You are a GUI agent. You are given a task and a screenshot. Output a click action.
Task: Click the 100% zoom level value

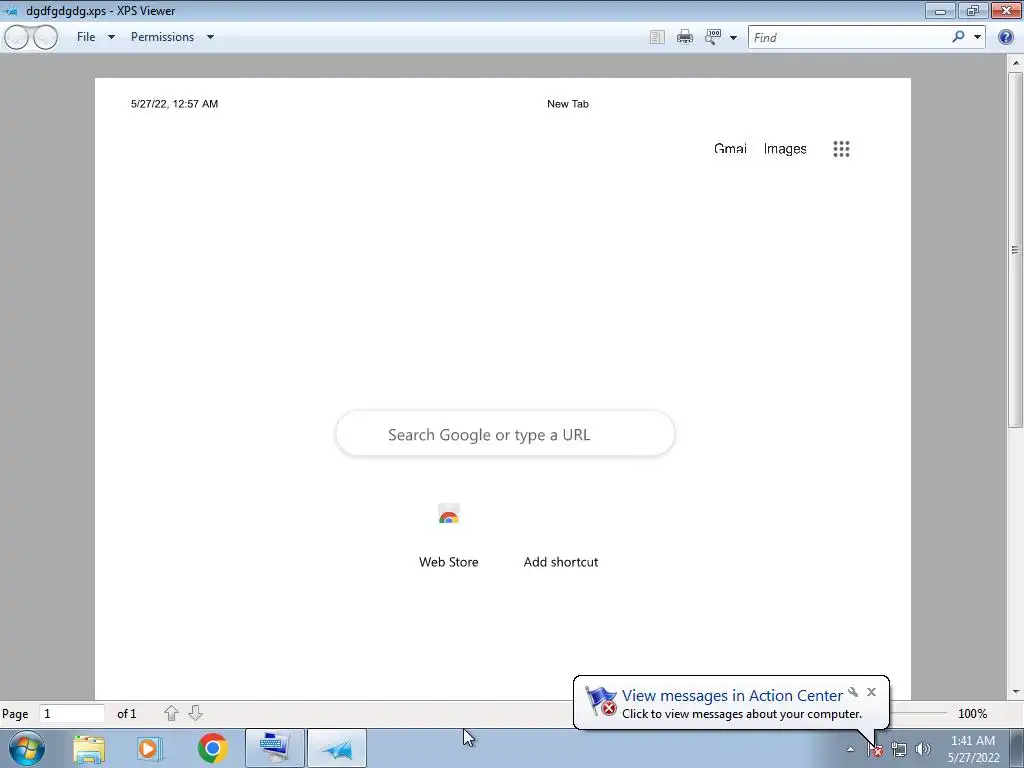click(x=972, y=714)
